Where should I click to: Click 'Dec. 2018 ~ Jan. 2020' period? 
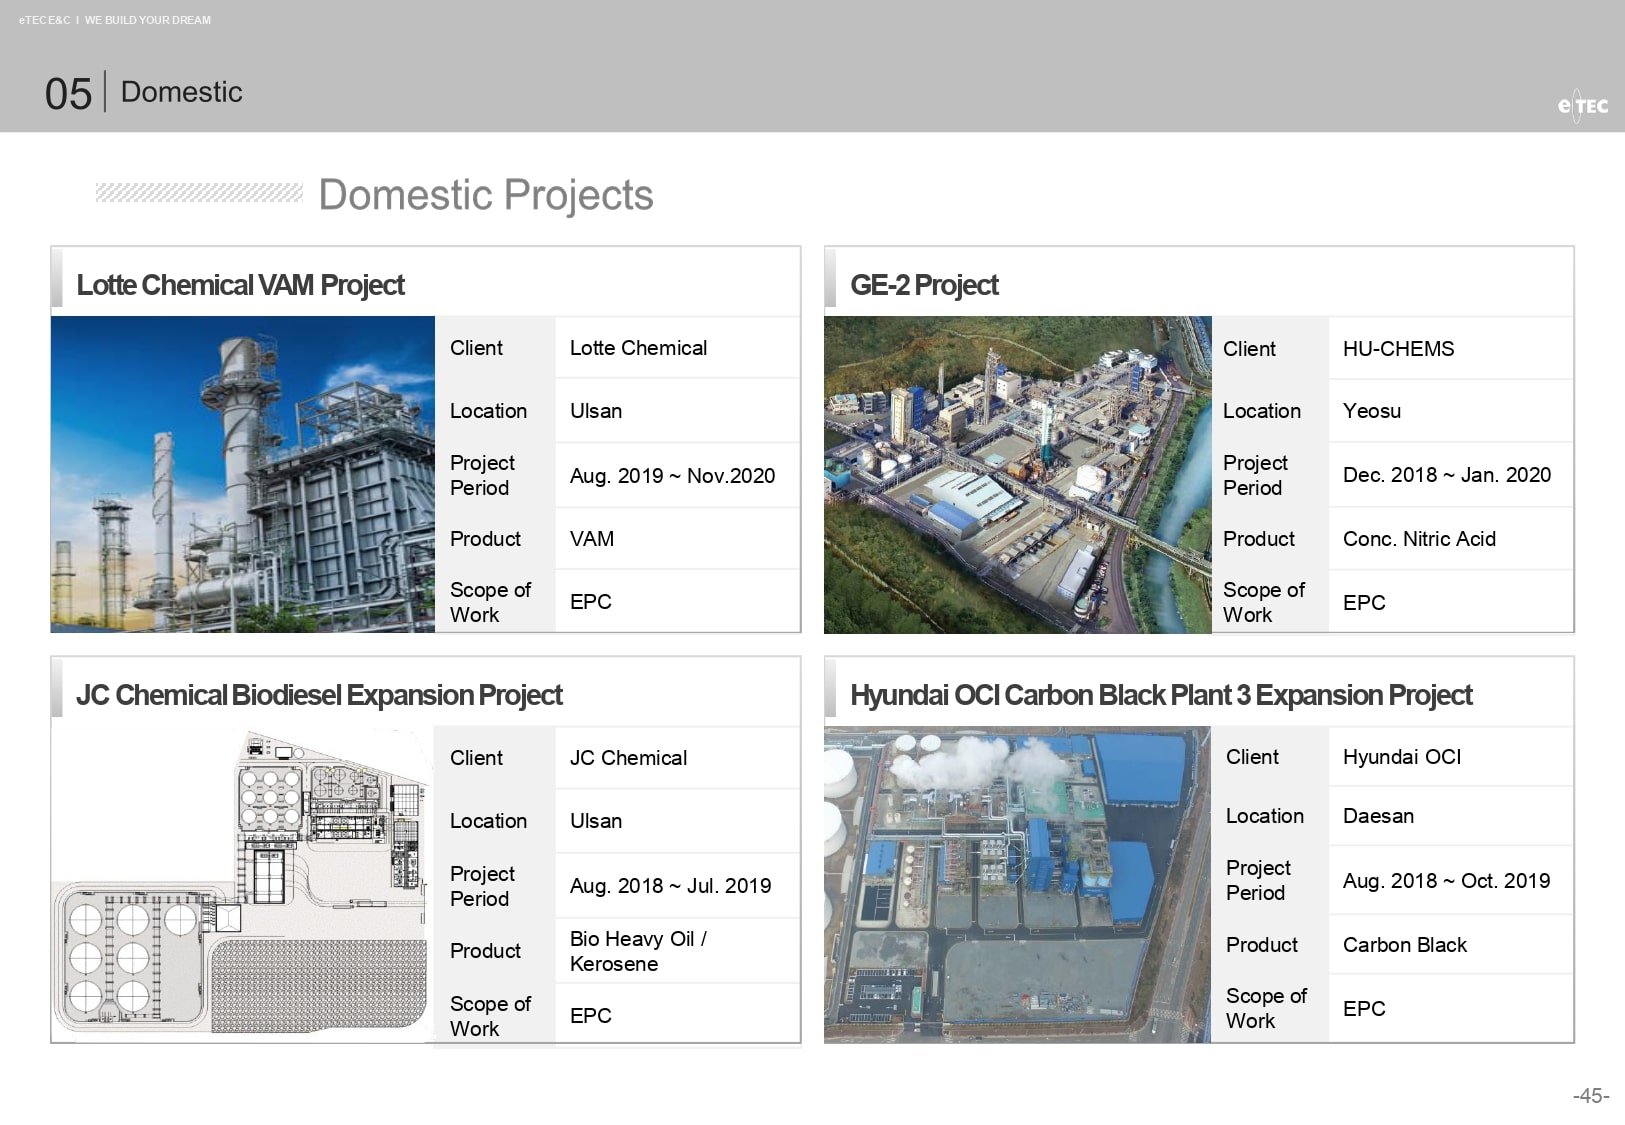[1447, 475]
